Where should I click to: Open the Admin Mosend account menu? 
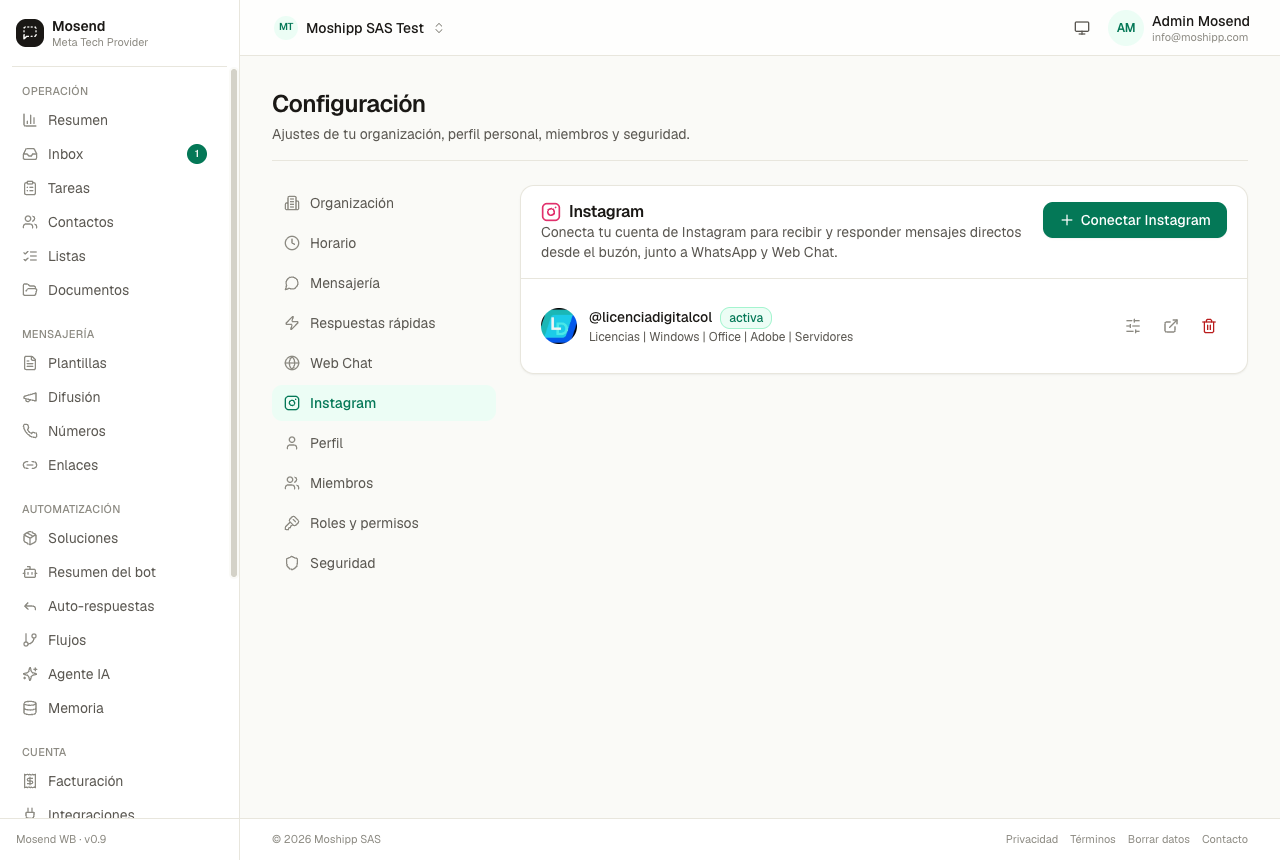tap(1179, 28)
